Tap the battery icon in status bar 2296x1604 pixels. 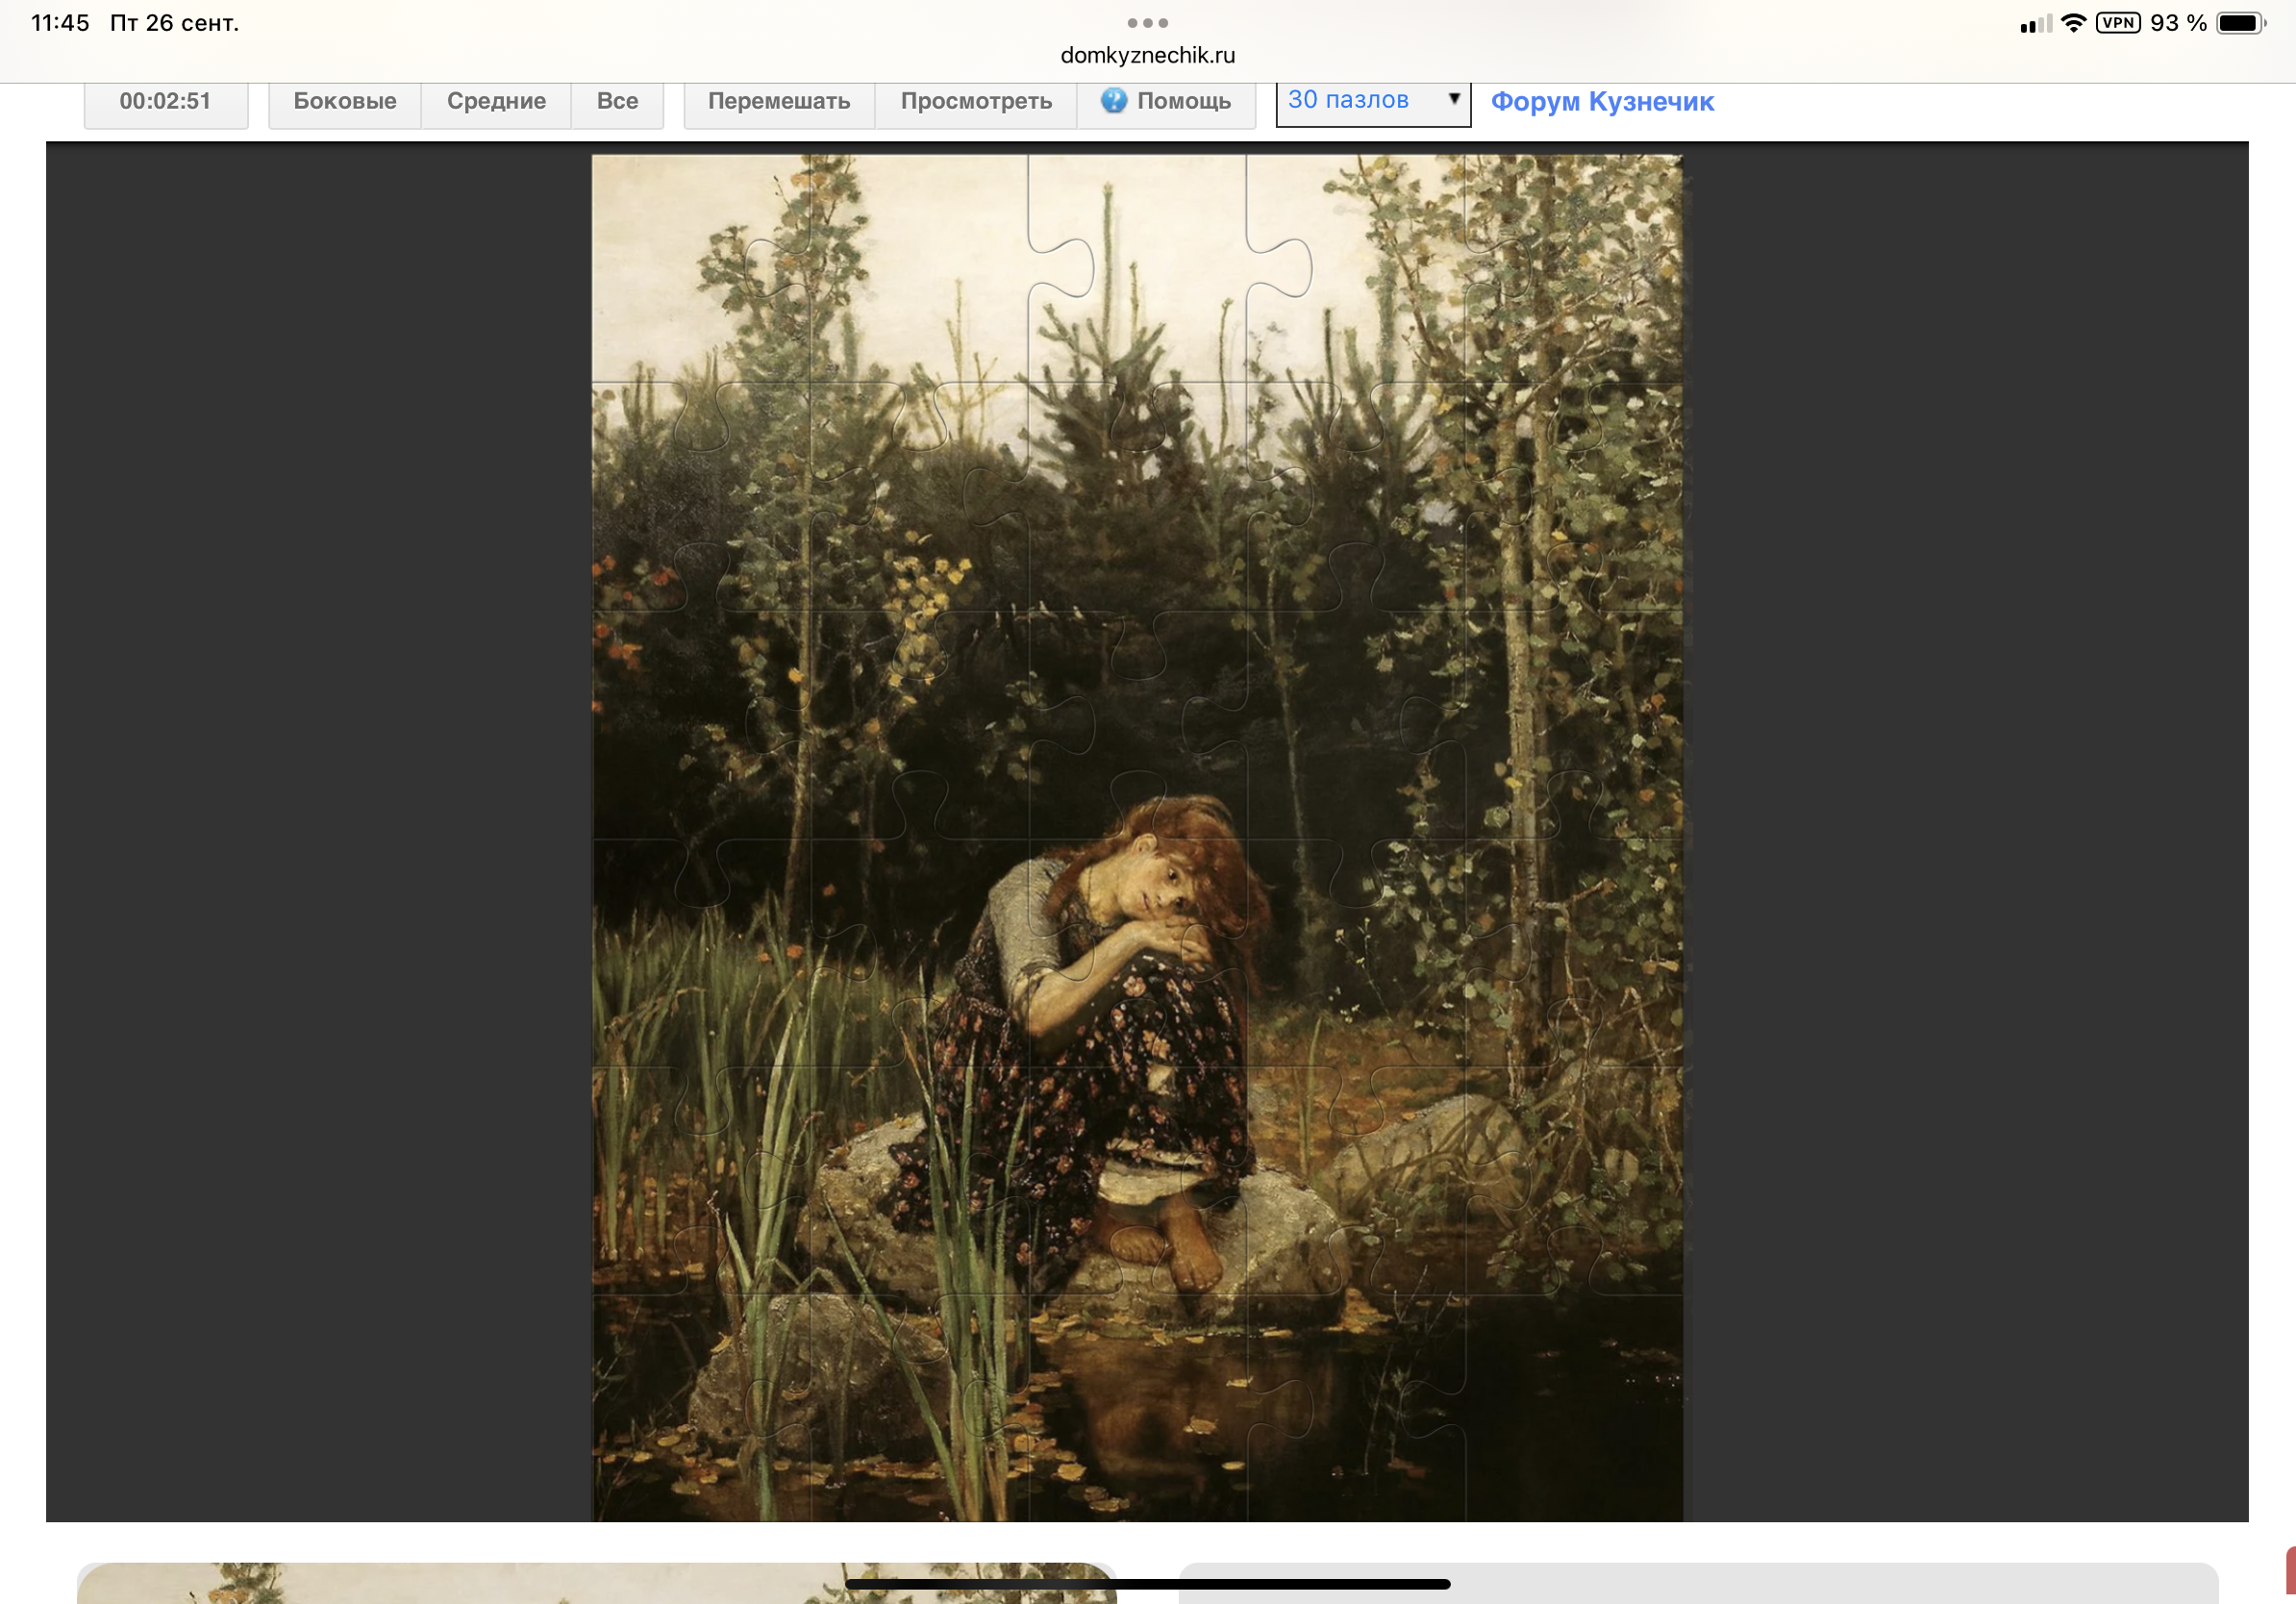(x=2239, y=23)
